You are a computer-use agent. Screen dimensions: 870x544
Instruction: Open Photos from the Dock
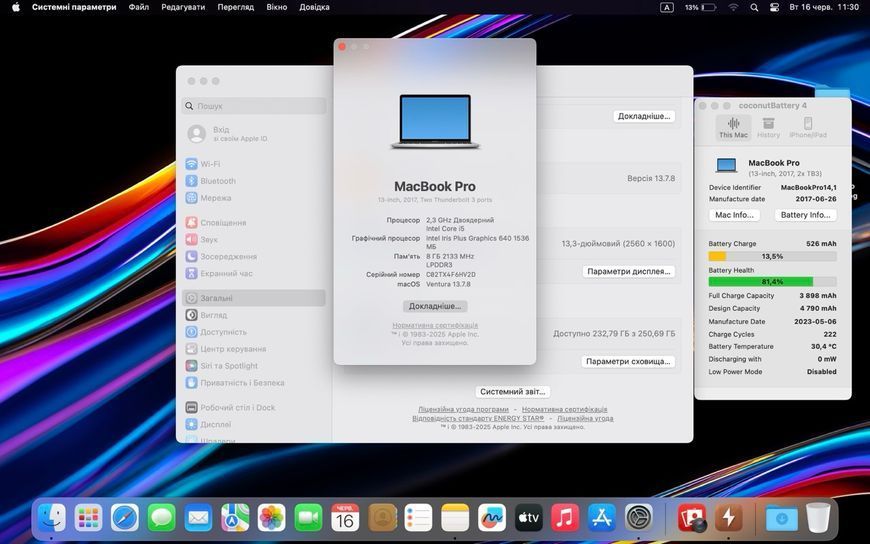click(271, 518)
